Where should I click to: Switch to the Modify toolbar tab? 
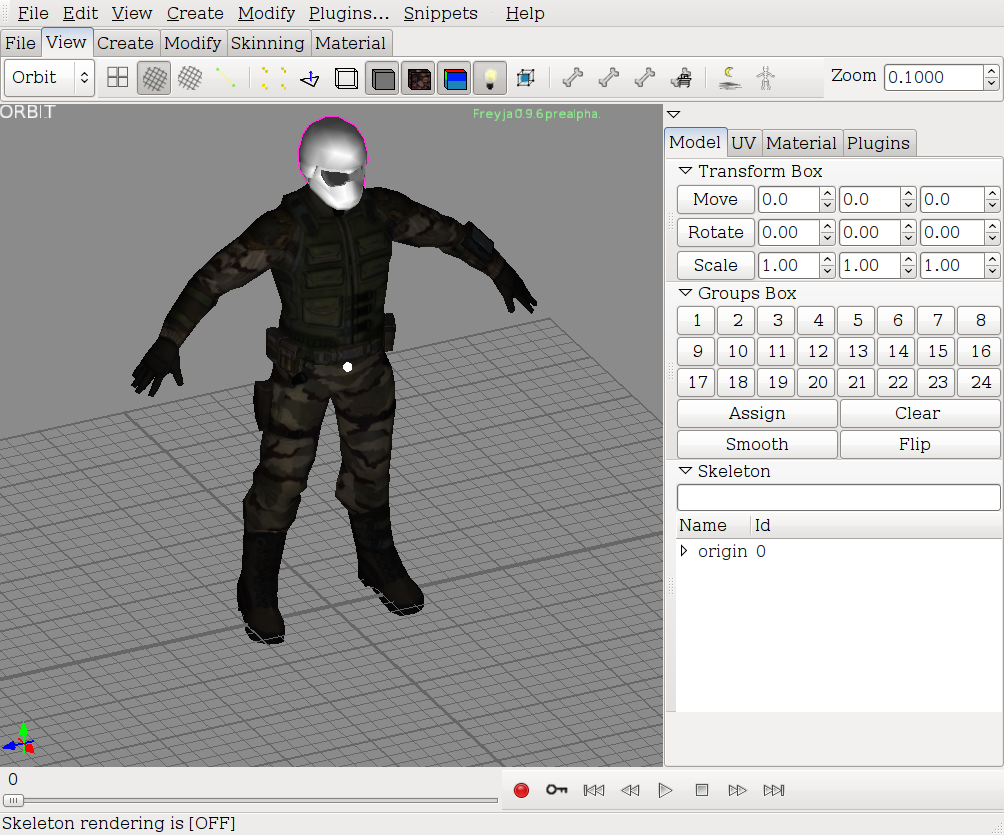(193, 43)
